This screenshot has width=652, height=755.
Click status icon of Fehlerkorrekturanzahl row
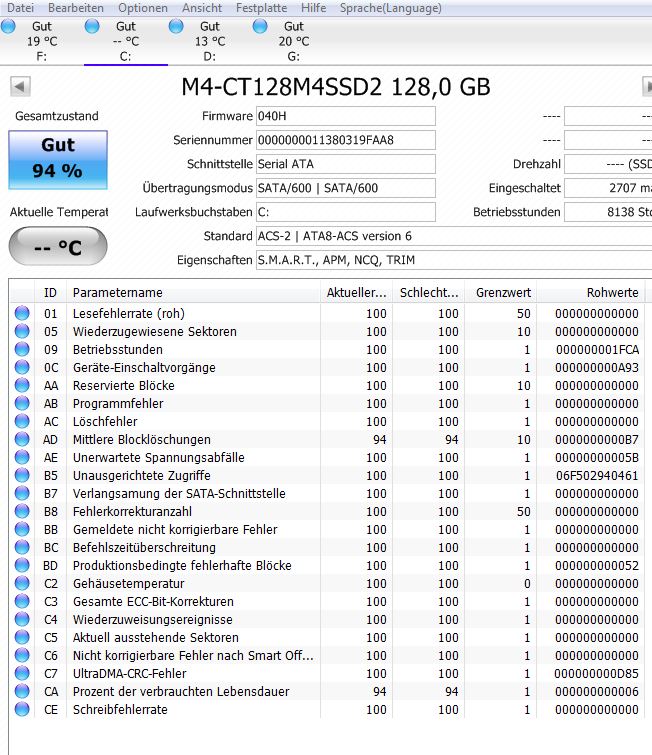coord(22,511)
